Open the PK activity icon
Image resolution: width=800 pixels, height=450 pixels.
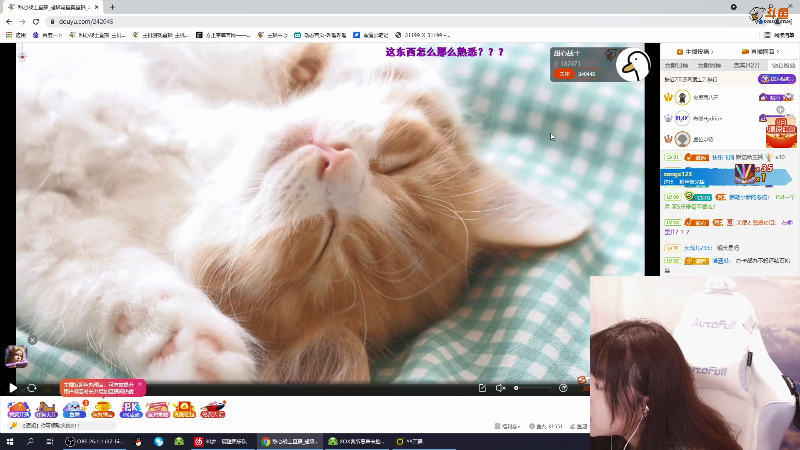(x=131, y=409)
